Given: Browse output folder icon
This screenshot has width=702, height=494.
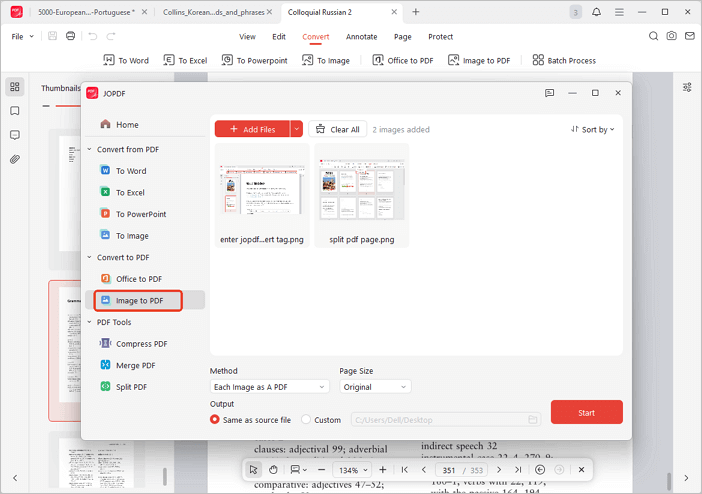Looking at the screenshot, I should click(532, 420).
